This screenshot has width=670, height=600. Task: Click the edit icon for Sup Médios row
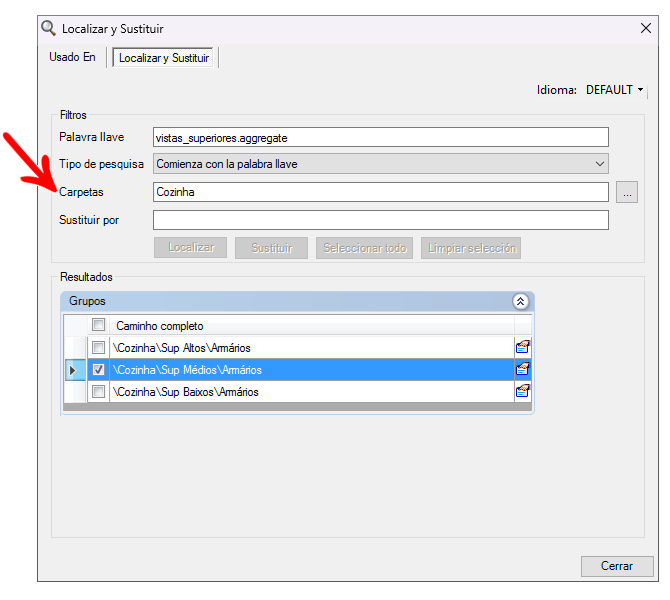(523, 370)
